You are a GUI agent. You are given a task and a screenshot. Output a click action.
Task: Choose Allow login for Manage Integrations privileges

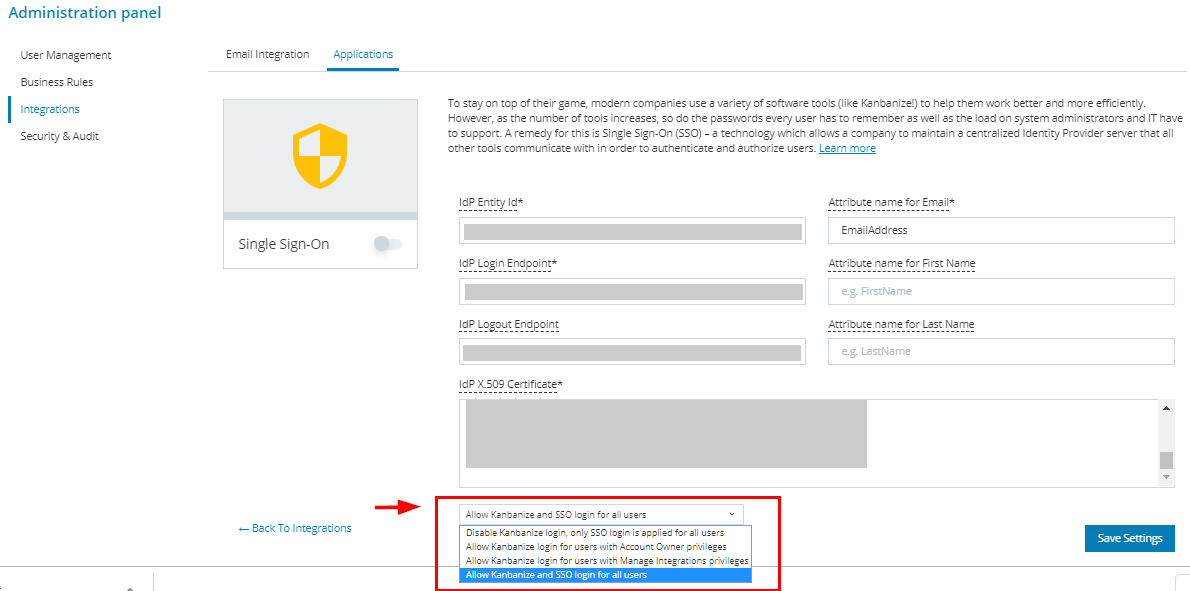coord(605,561)
